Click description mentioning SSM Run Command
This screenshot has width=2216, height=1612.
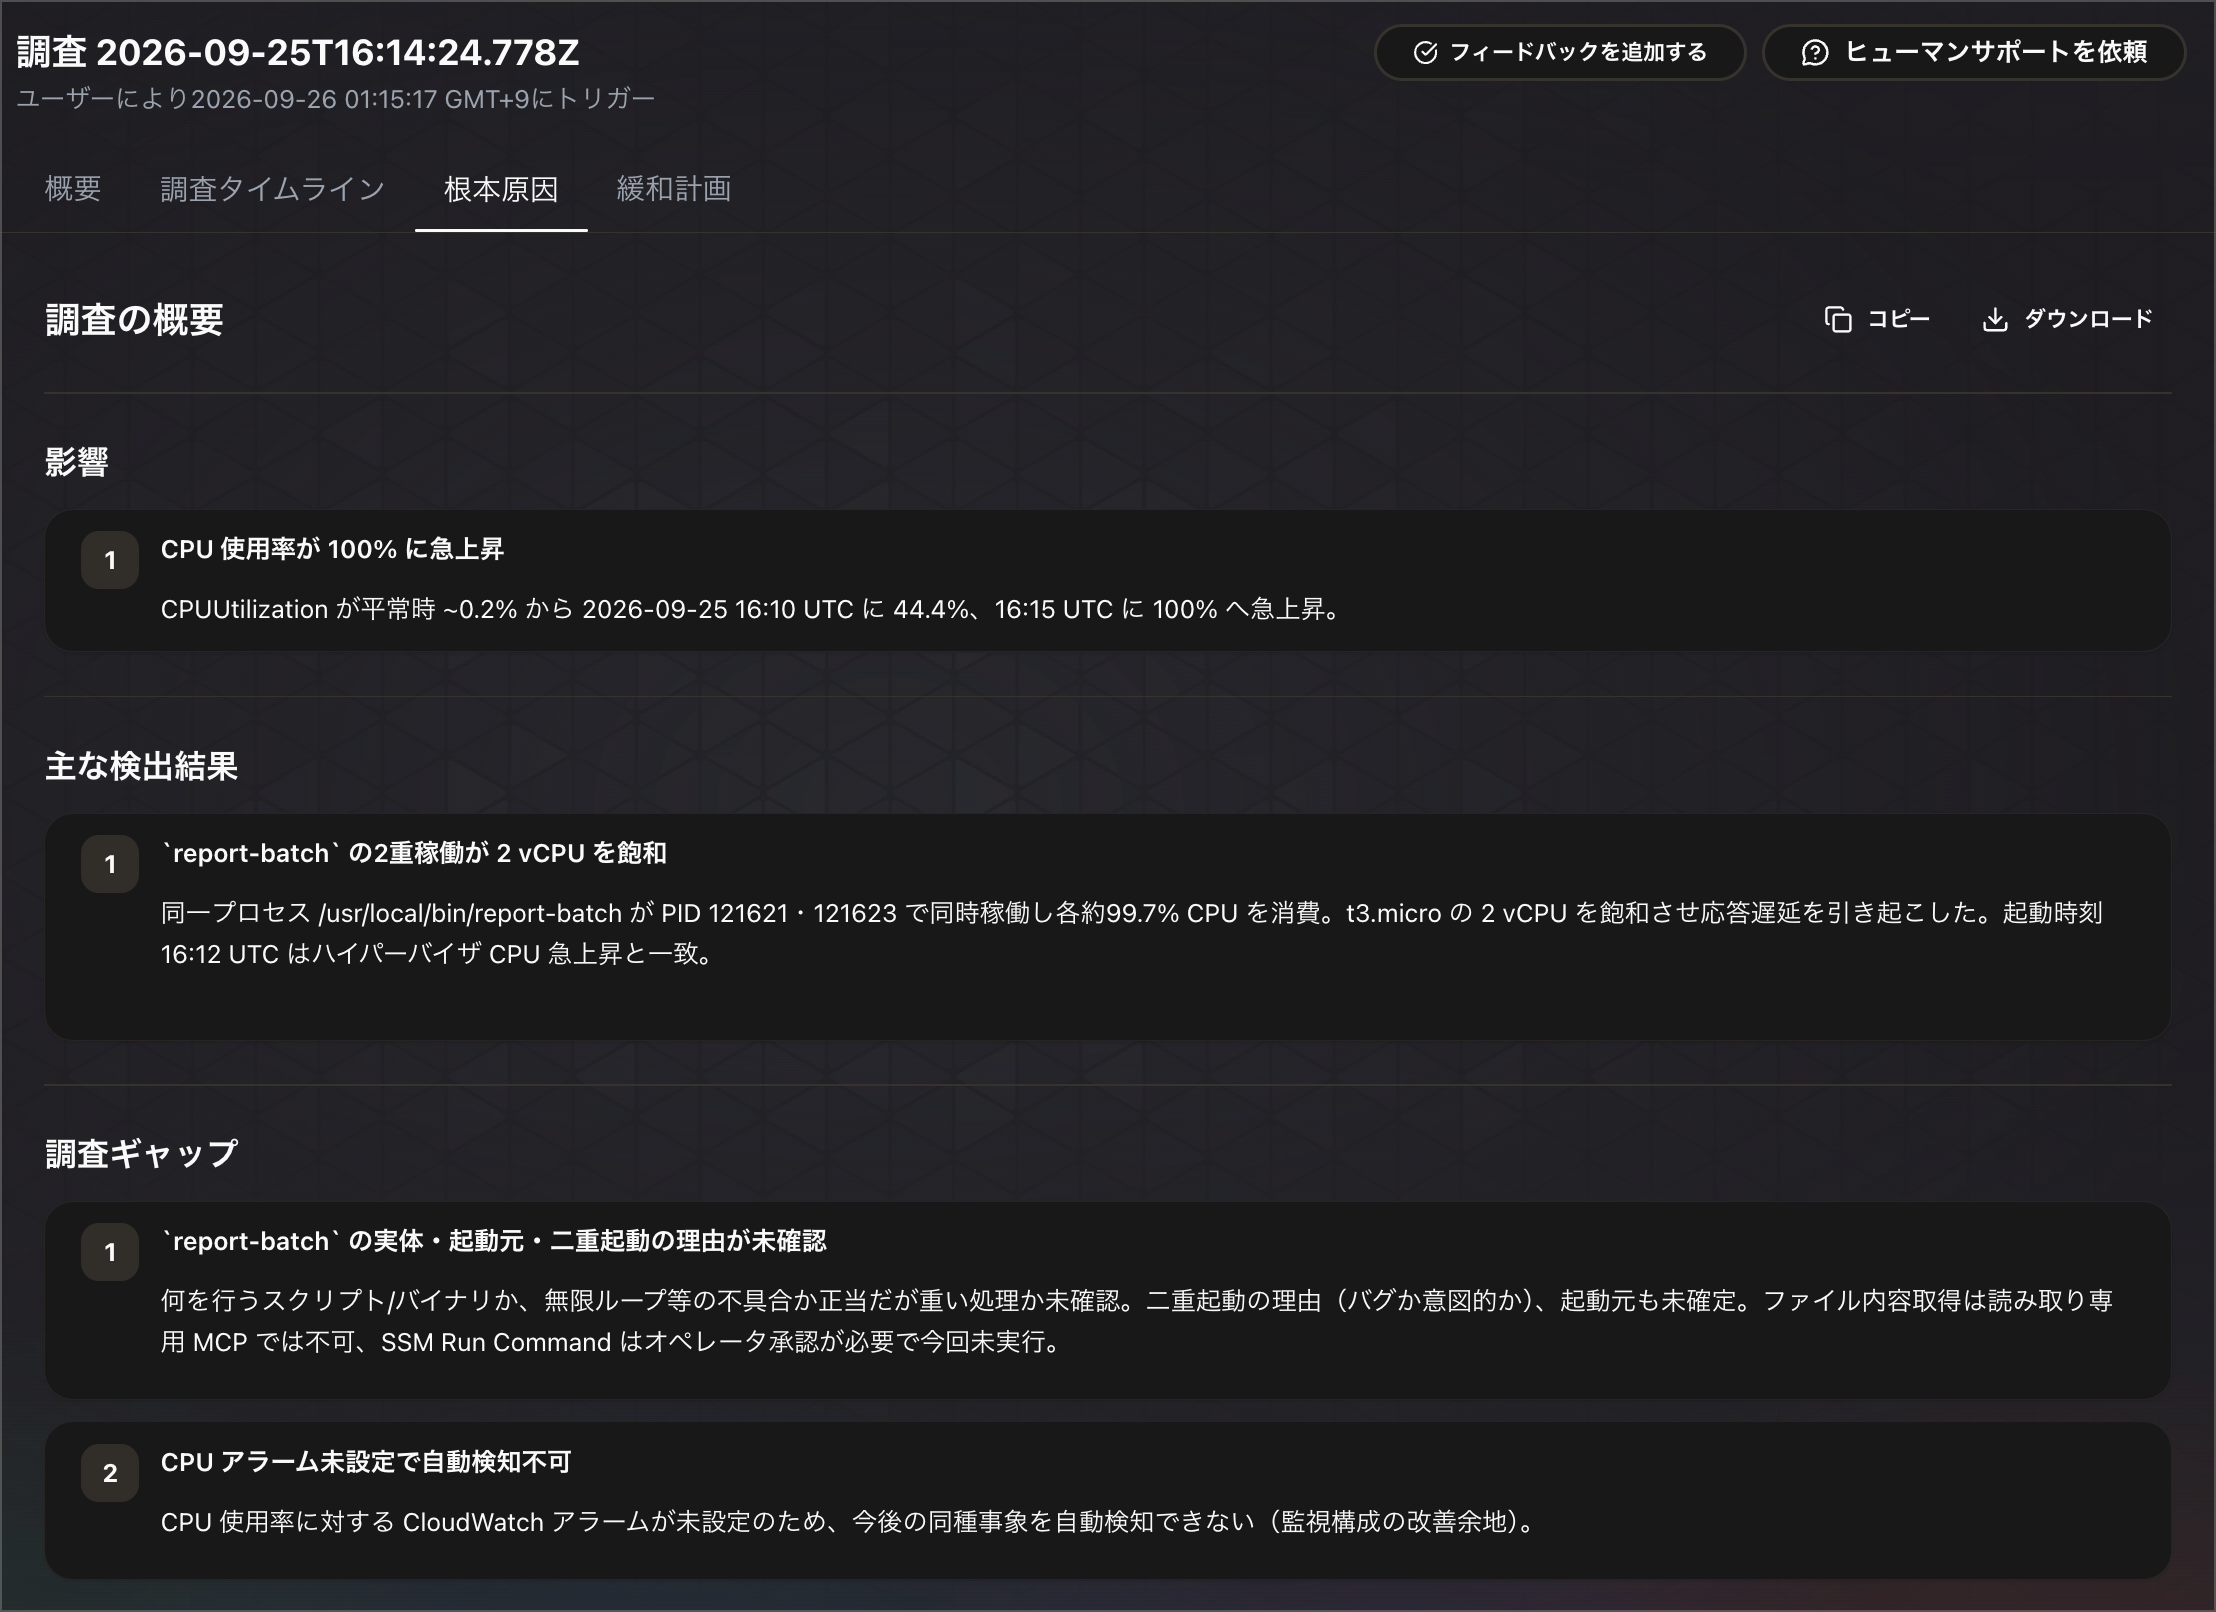click(x=1137, y=1321)
